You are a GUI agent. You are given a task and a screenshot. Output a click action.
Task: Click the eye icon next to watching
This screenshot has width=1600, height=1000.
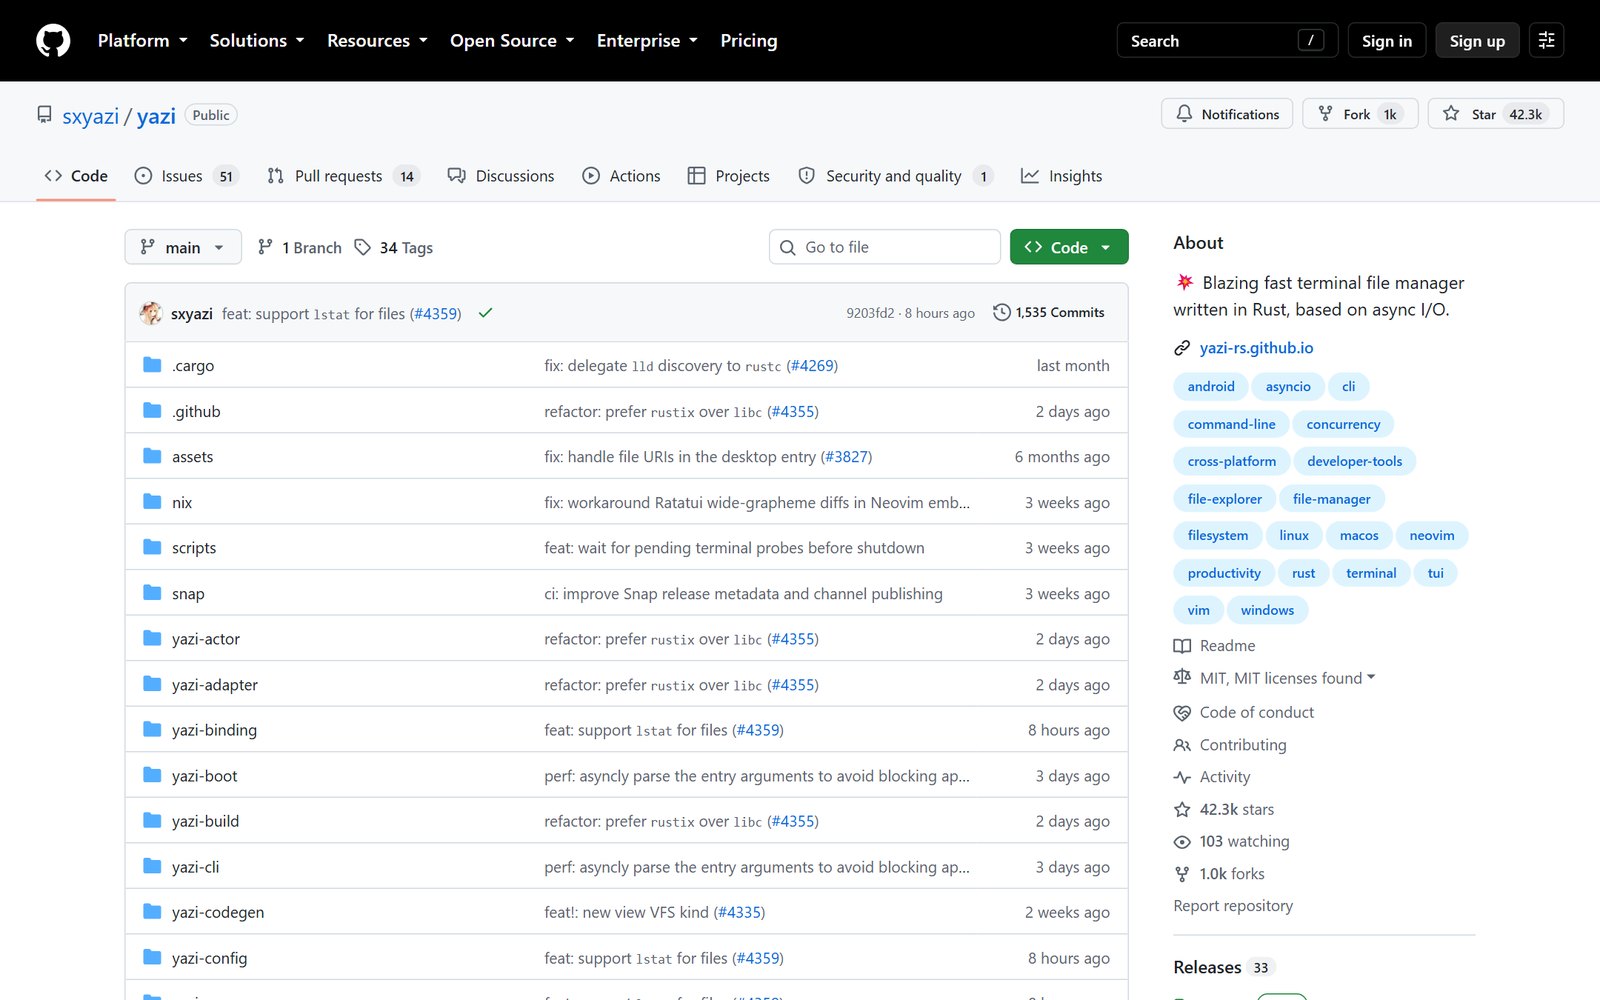pyautogui.click(x=1182, y=842)
